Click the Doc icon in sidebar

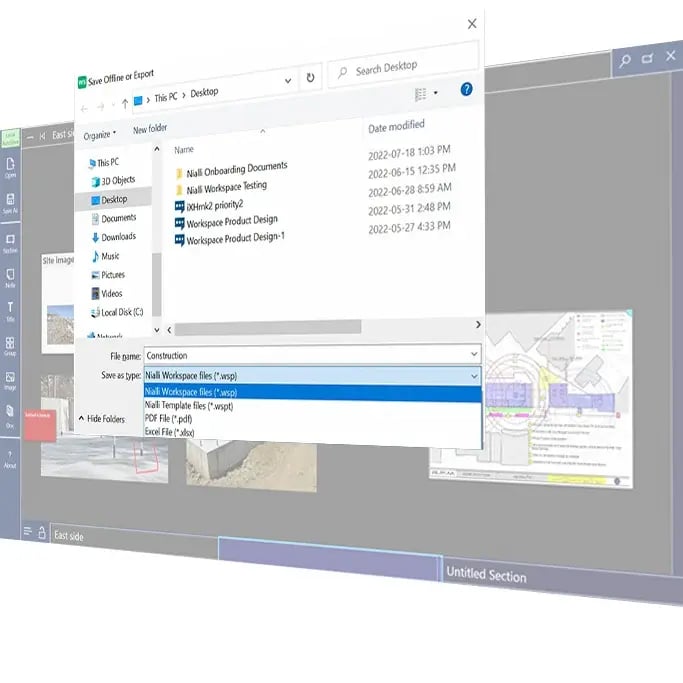click(10, 416)
